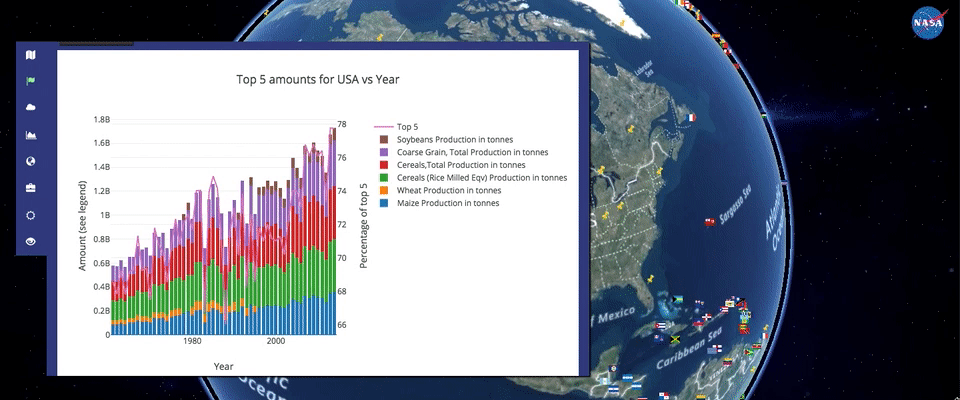Click the French flag near Newfoundland
The height and width of the screenshot is (400, 960).
pyautogui.click(x=689, y=117)
